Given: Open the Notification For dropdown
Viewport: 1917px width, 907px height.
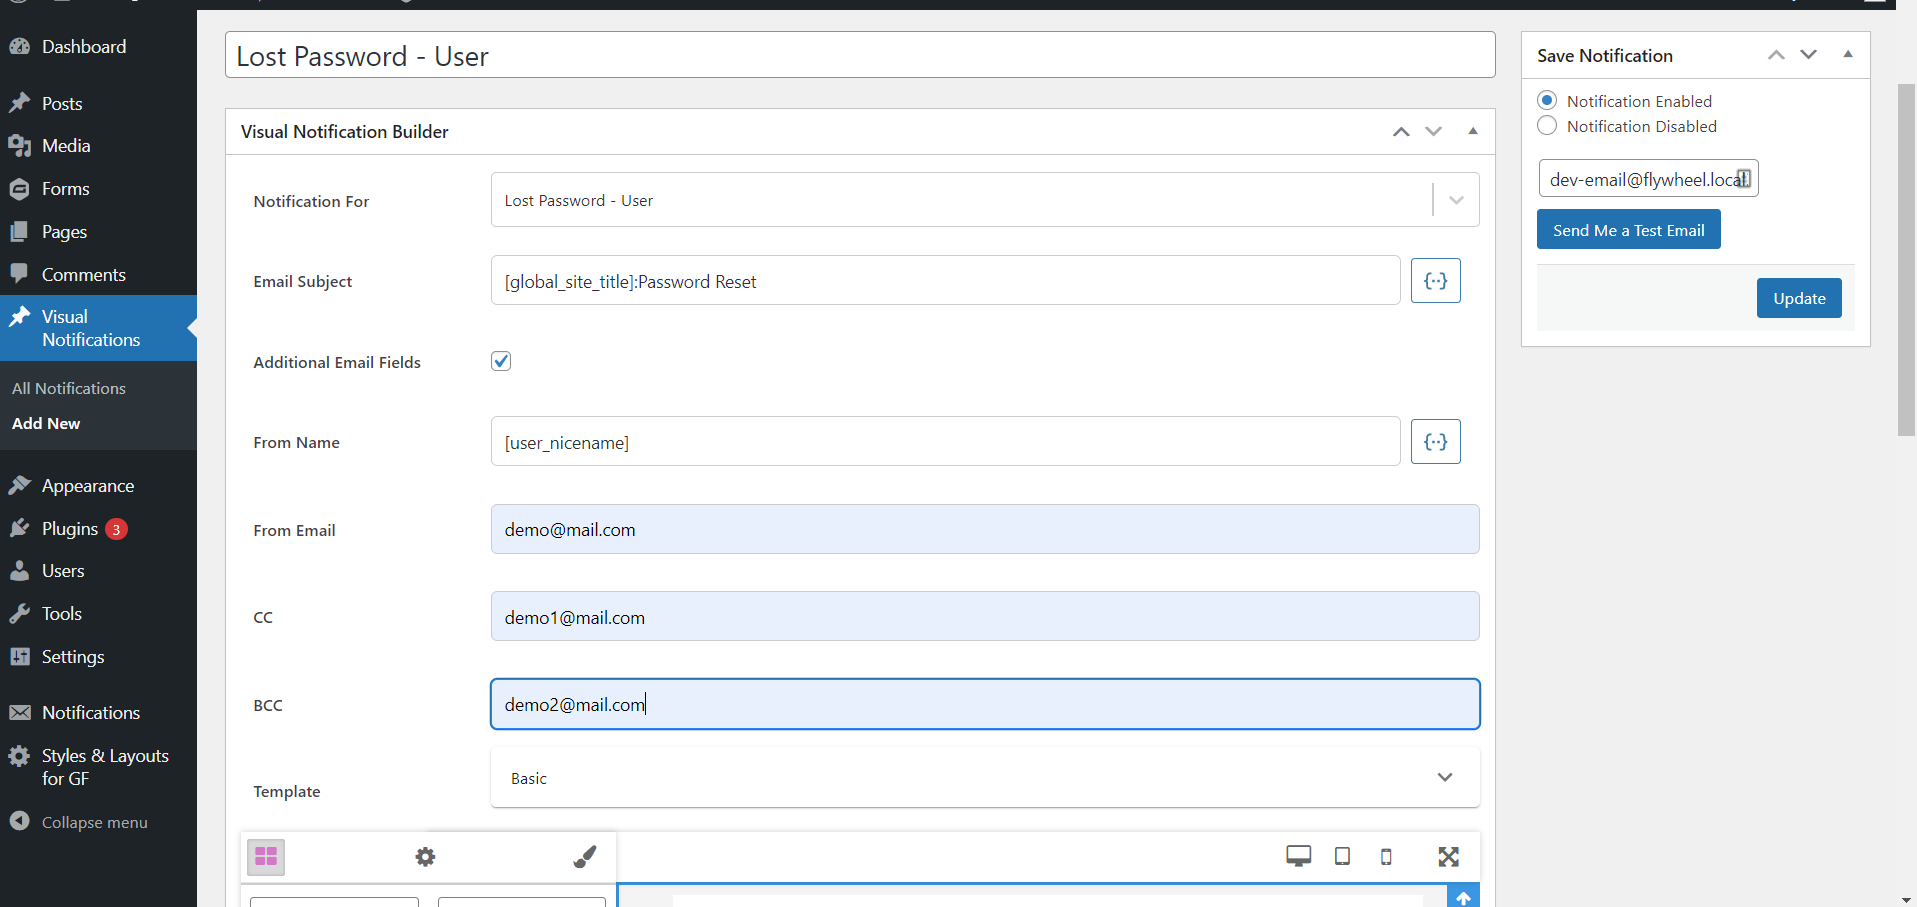Looking at the screenshot, I should tap(985, 200).
